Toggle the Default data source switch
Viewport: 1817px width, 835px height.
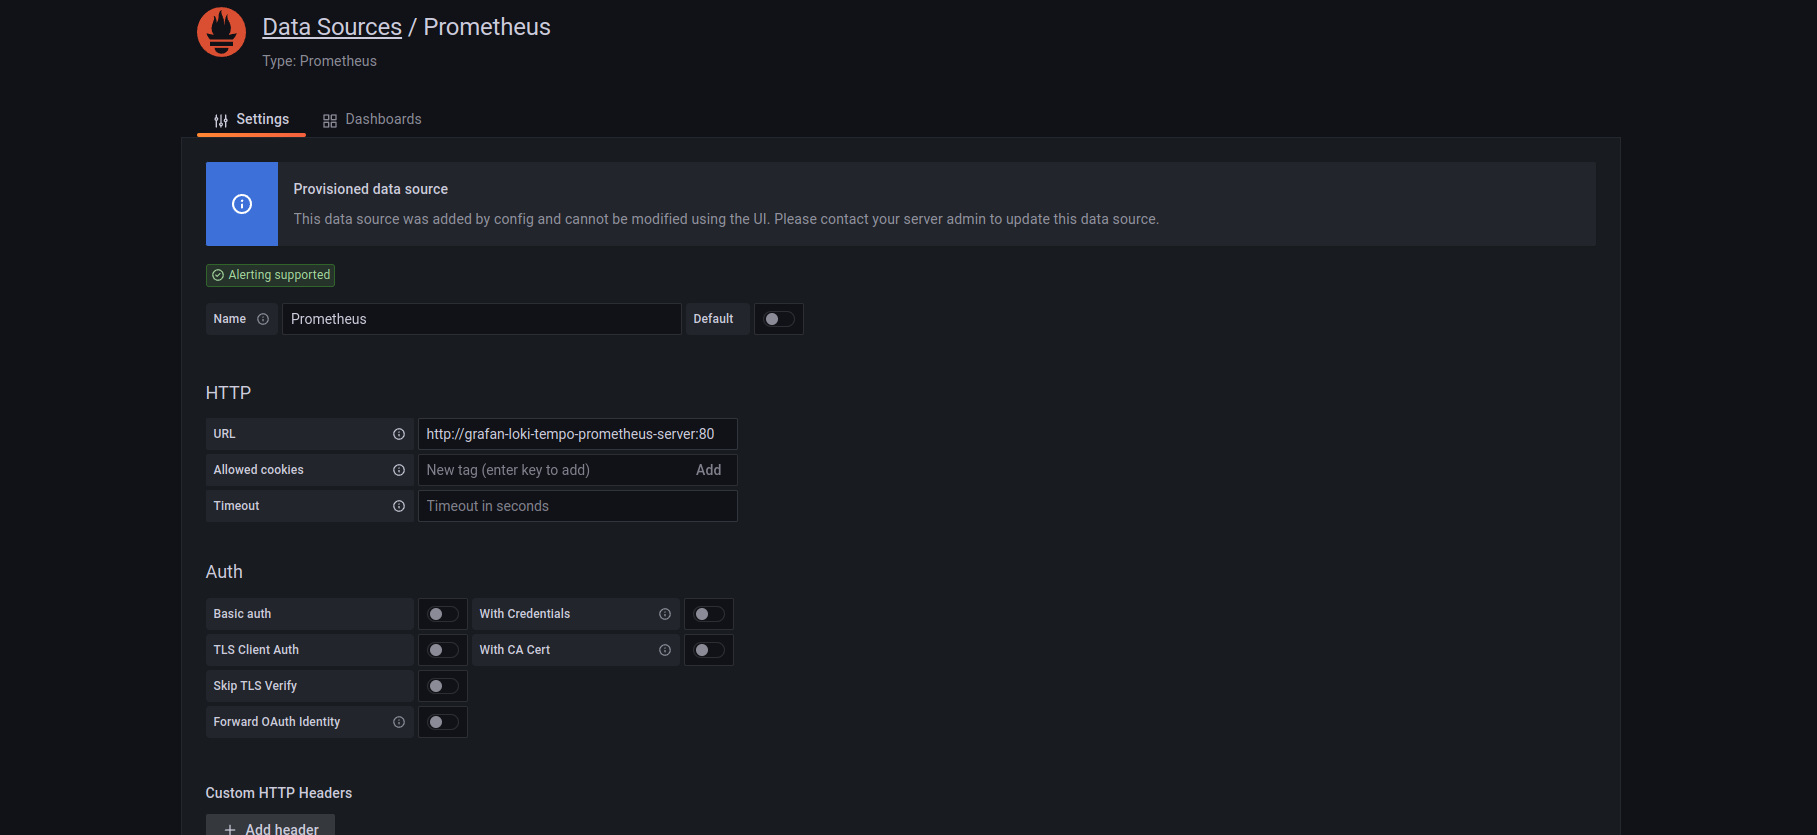coord(779,319)
